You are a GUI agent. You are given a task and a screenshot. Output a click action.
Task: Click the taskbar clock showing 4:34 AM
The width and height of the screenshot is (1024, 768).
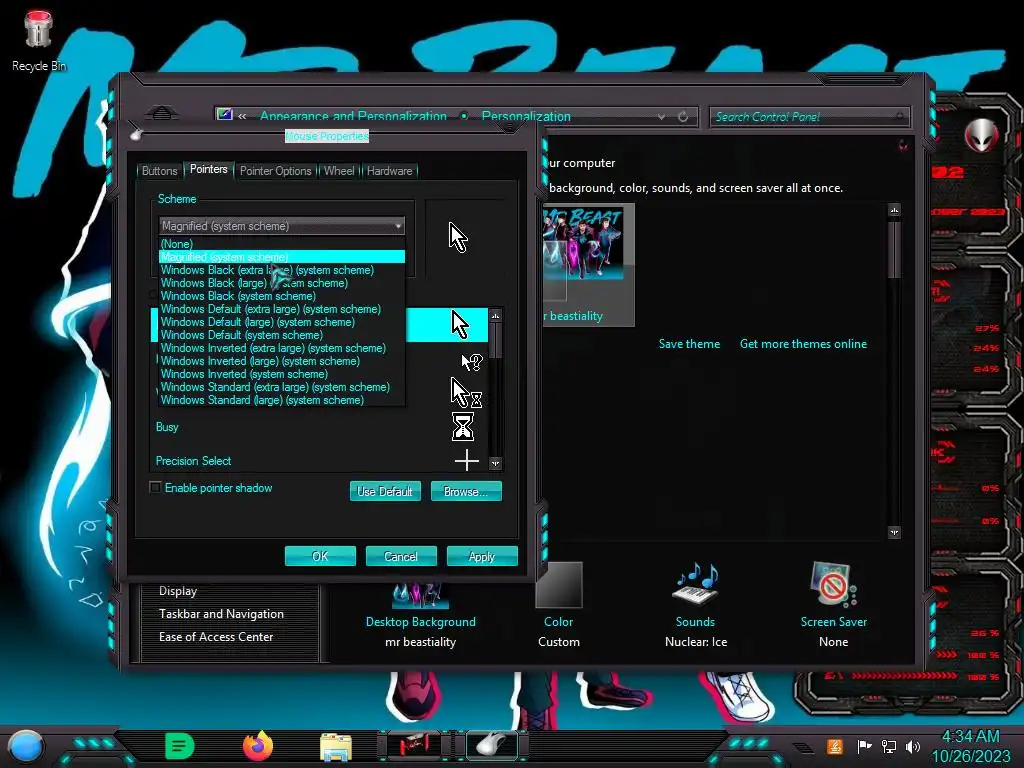(x=970, y=746)
